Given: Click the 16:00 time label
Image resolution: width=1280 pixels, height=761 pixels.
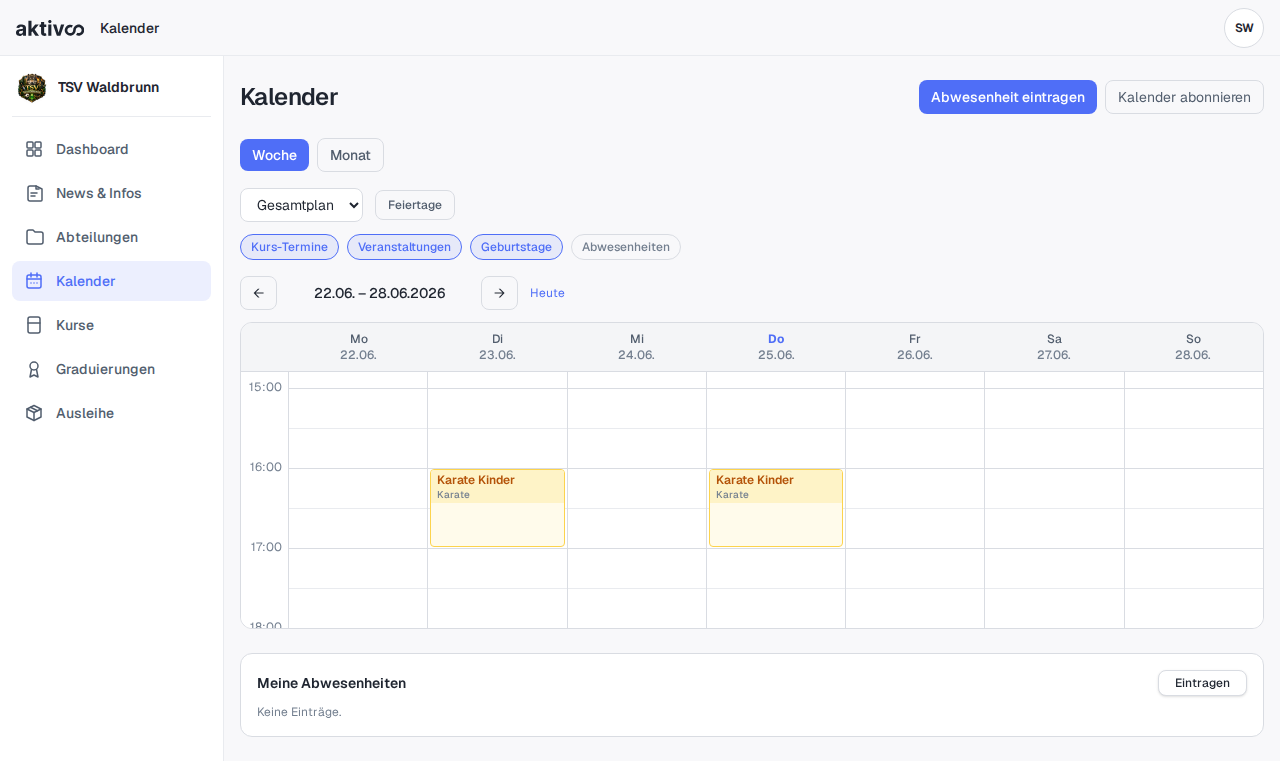Looking at the screenshot, I should pos(266,467).
